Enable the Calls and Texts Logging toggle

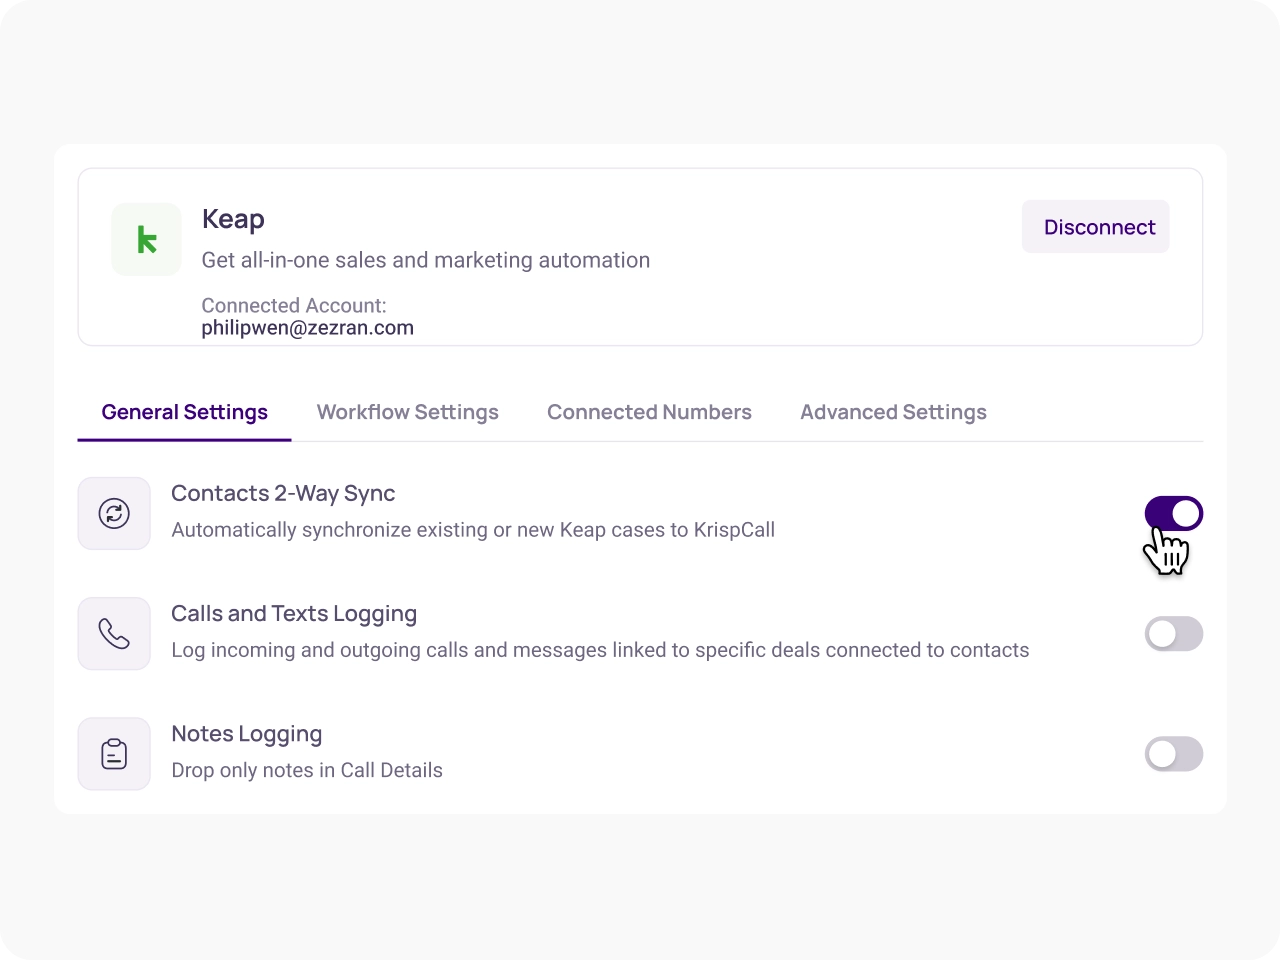(x=1173, y=633)
